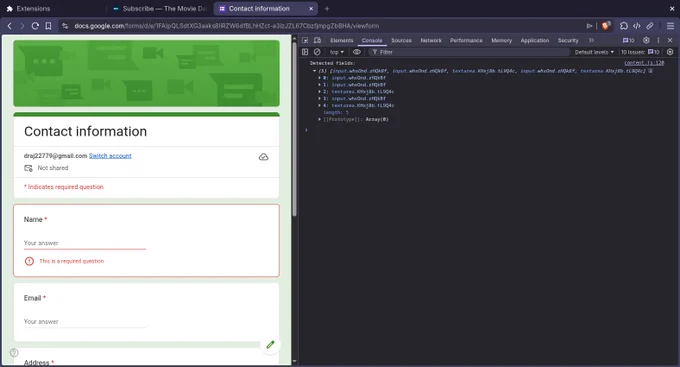Focus the Email answer field
Screen dimensions: 680x367
[x=85, y=322]
